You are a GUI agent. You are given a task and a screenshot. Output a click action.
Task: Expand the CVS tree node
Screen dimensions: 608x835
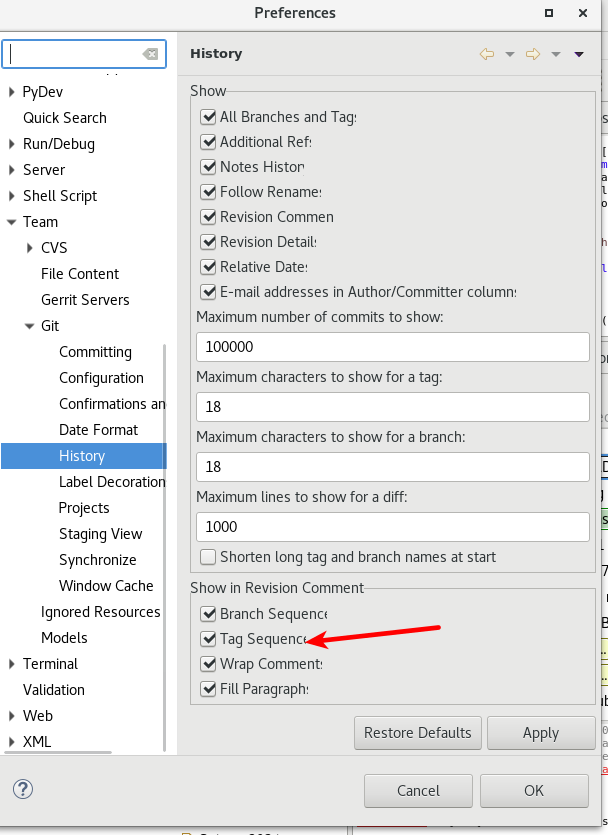(30, 248)
